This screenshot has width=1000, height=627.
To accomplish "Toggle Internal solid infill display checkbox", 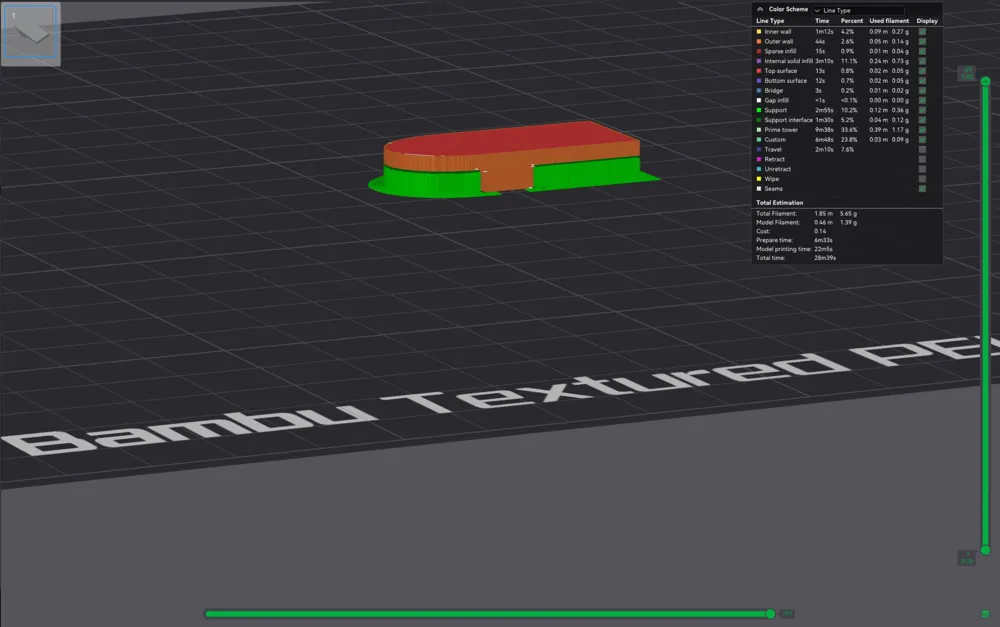I will (x=922, y=61).
